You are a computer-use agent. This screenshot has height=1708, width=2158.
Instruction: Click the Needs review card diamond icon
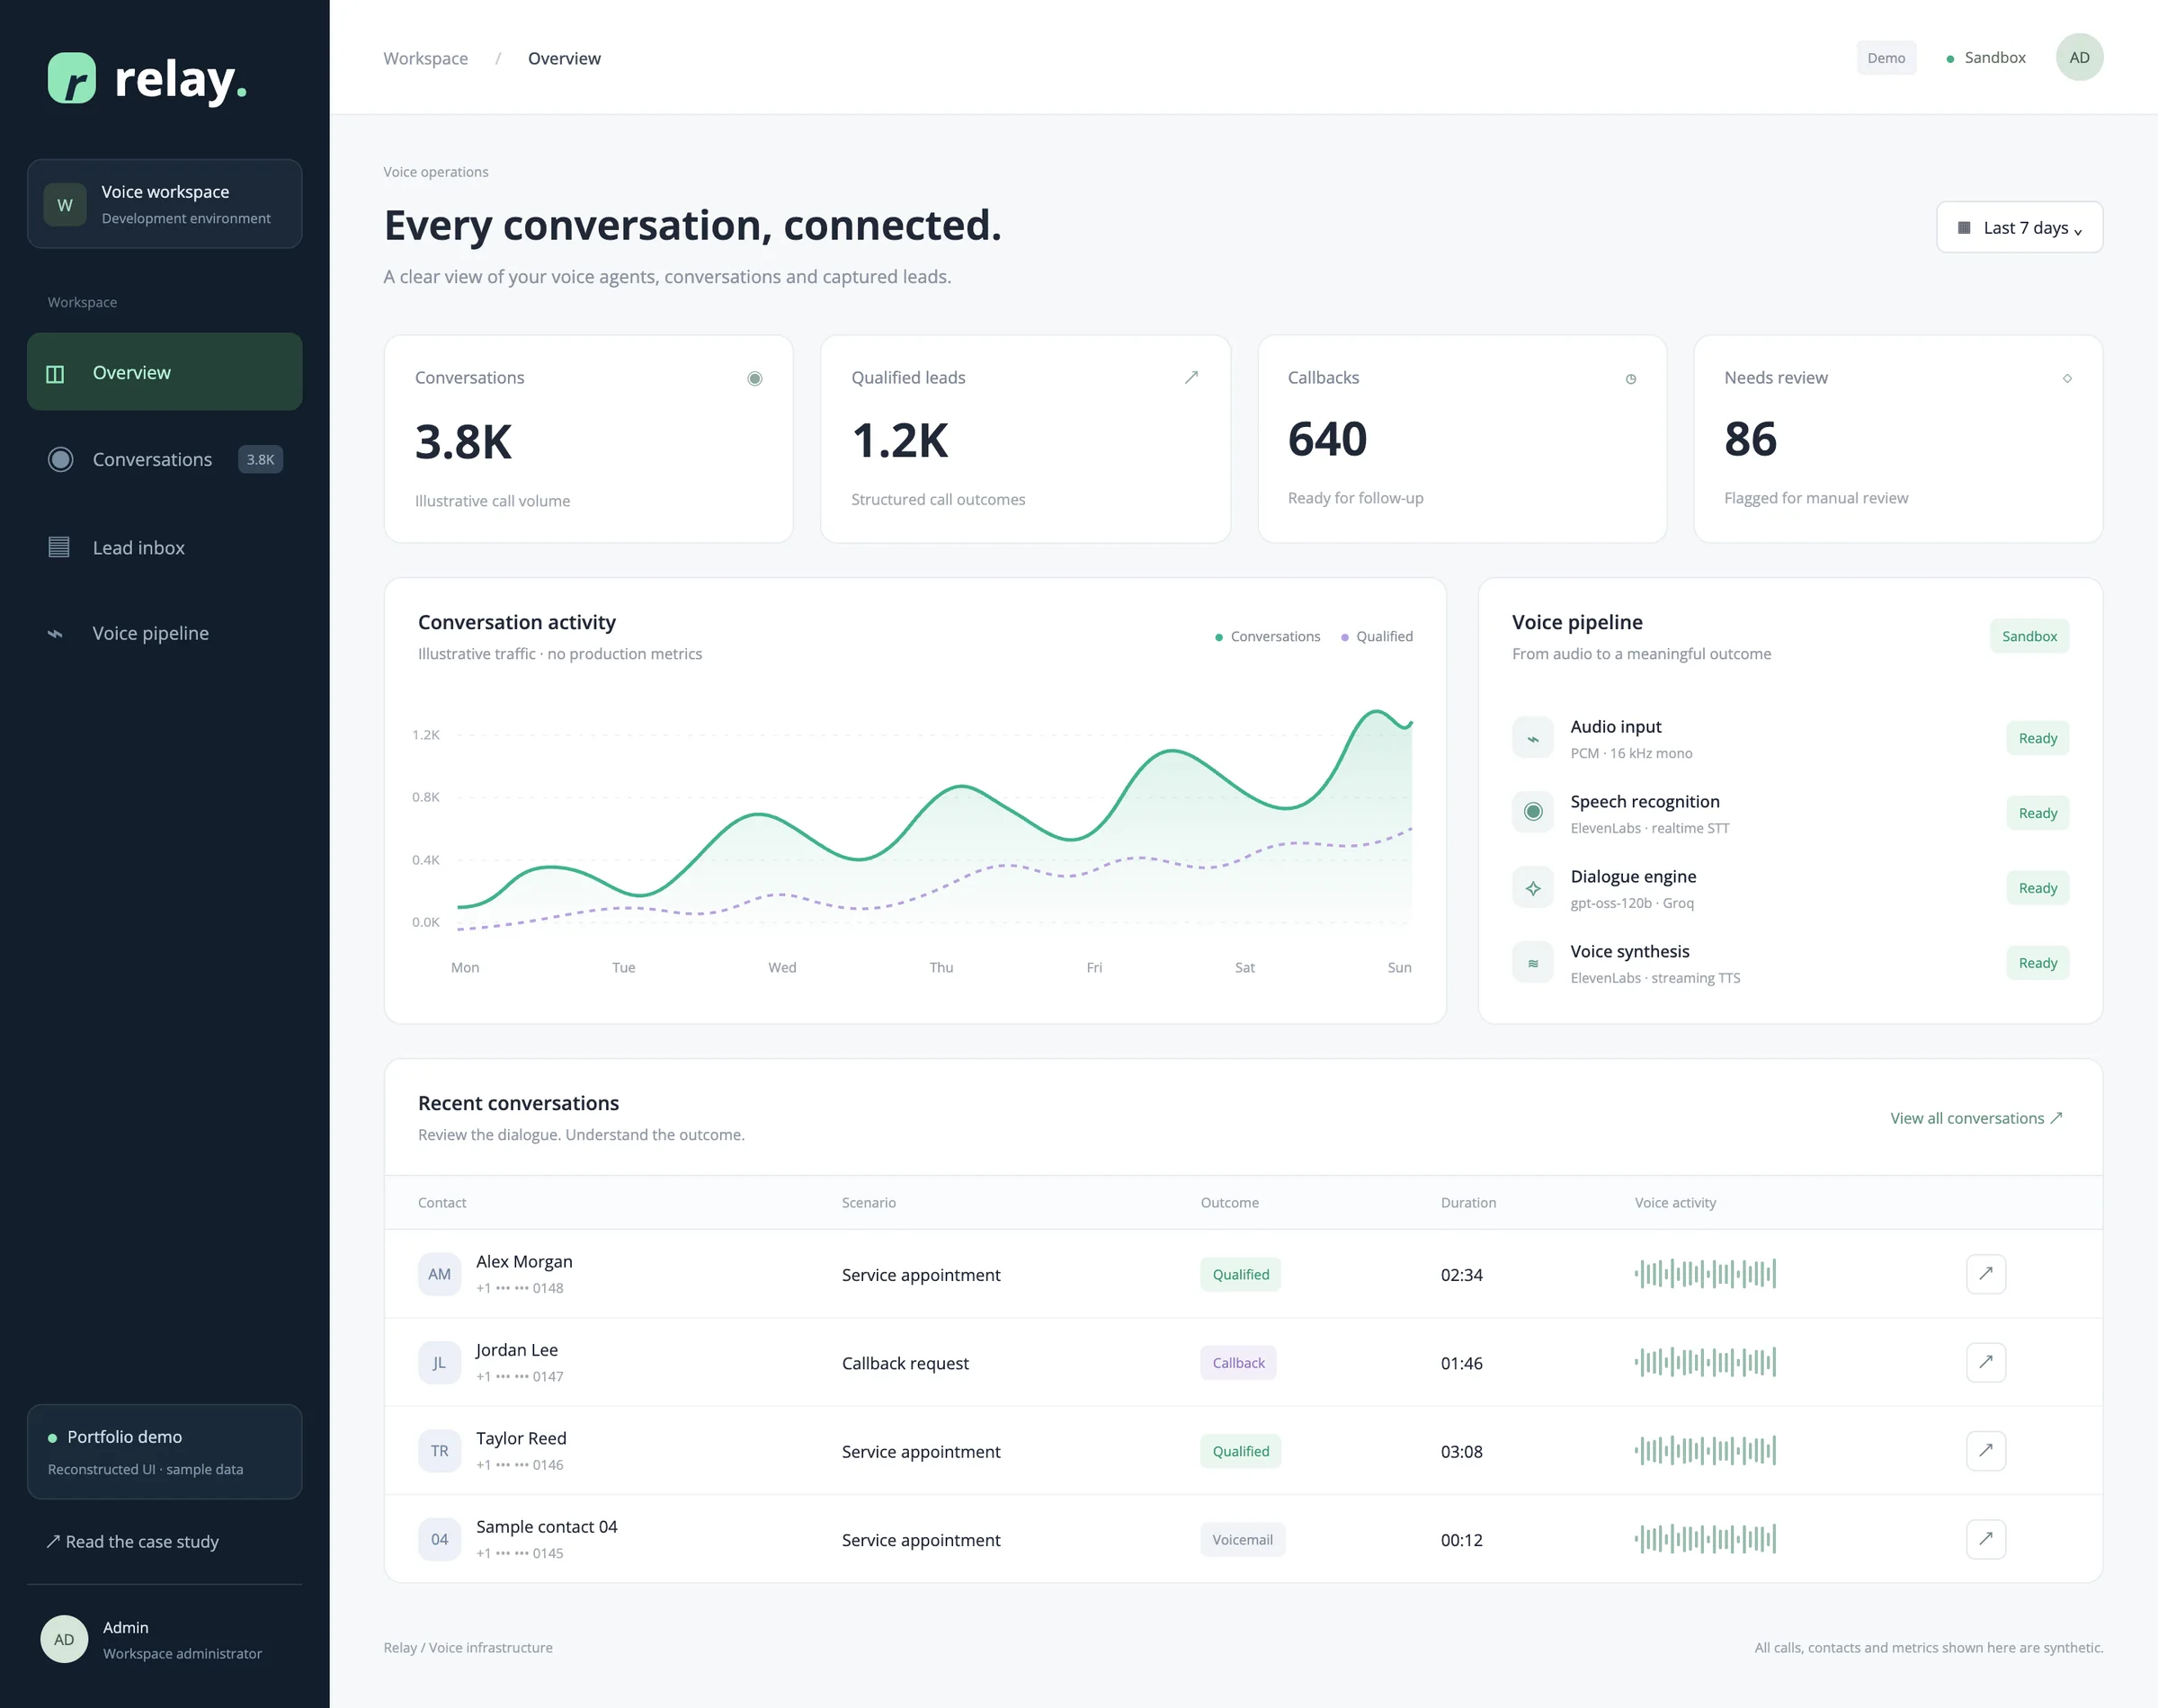[2067, 378]
